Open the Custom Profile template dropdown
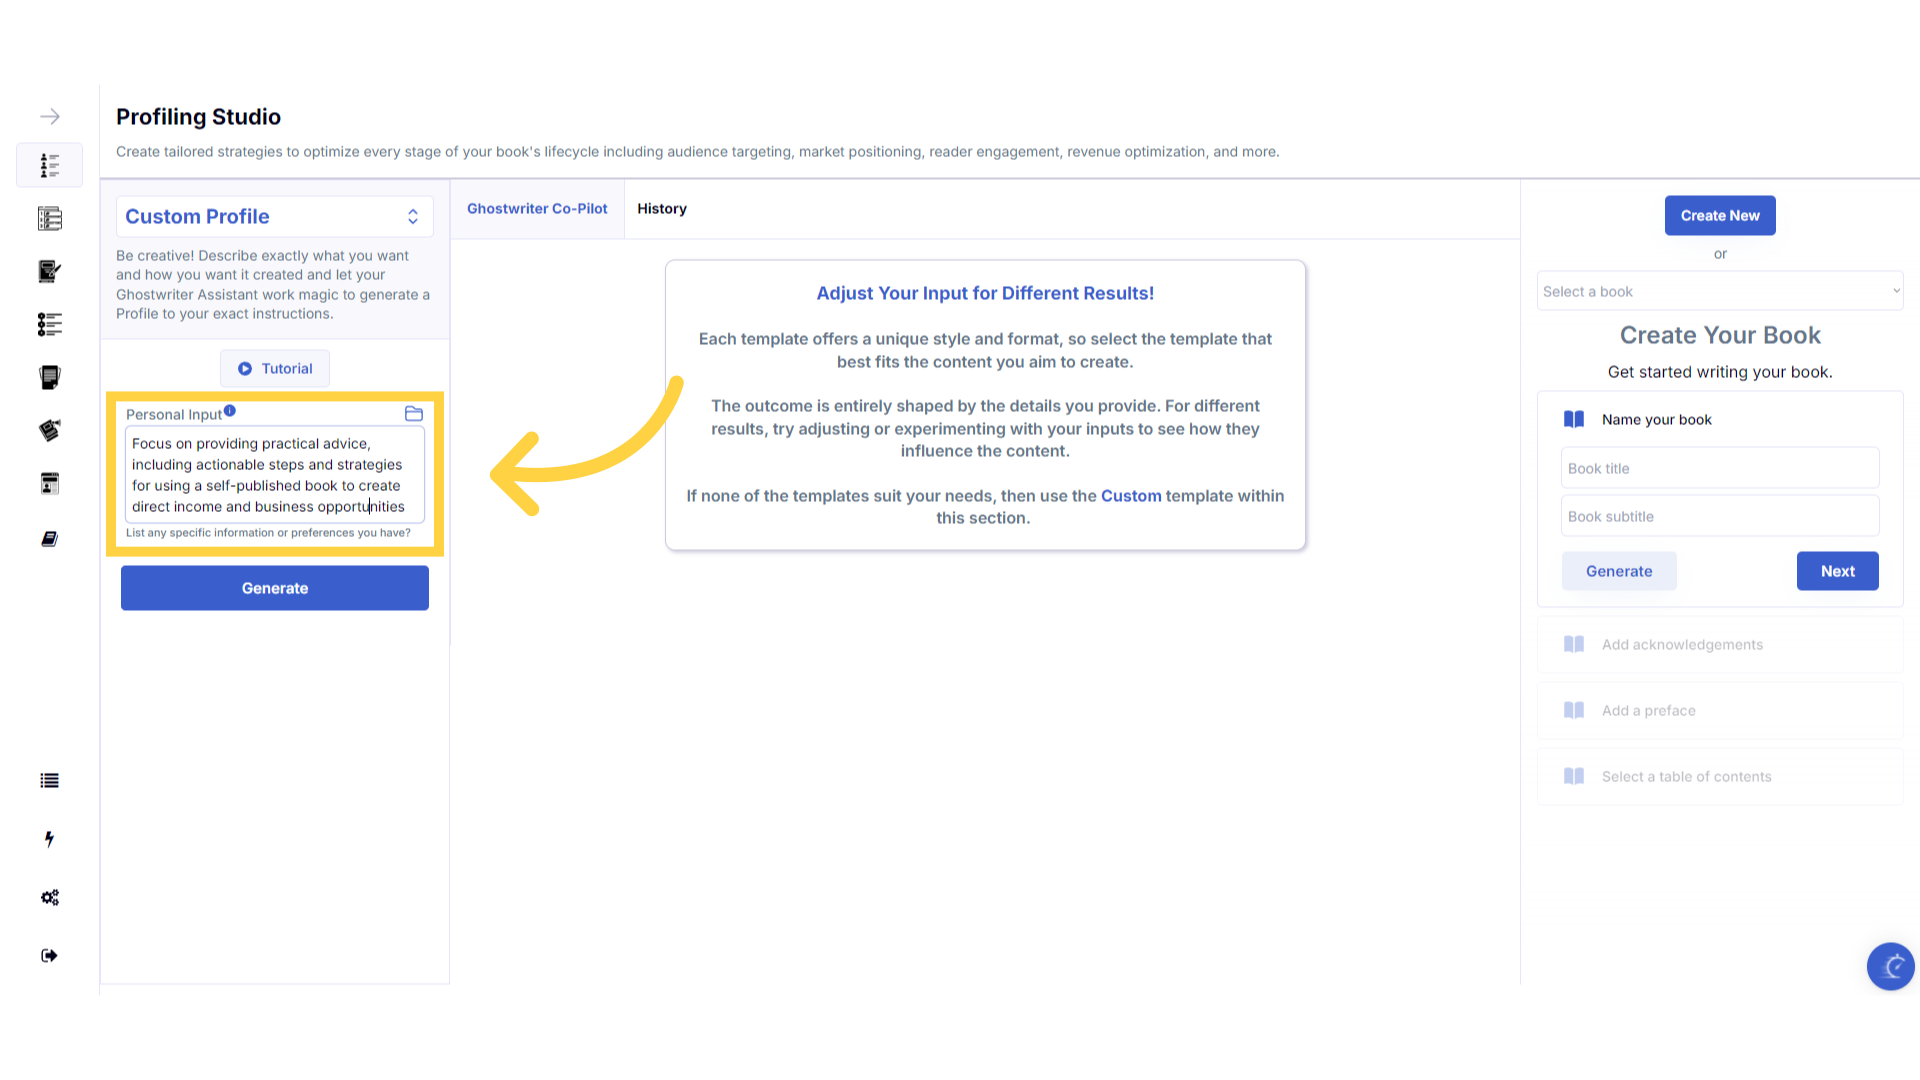 tap(274, 217)
